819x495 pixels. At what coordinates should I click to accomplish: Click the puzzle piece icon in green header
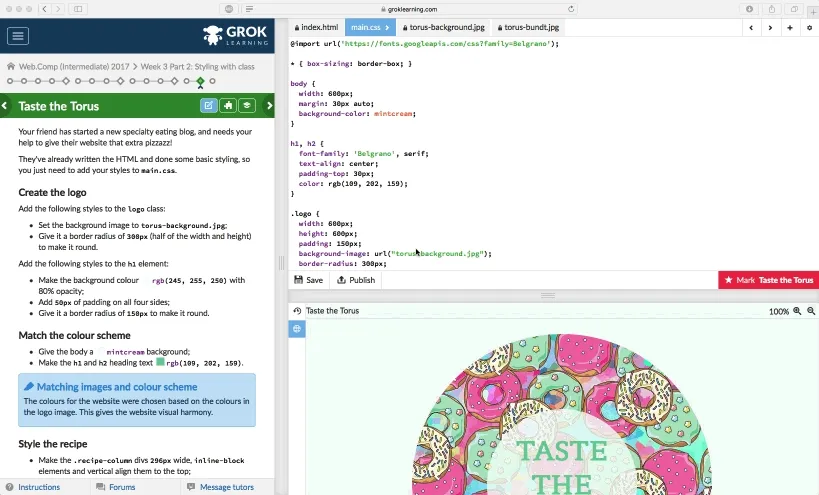(x=228, y=105)
